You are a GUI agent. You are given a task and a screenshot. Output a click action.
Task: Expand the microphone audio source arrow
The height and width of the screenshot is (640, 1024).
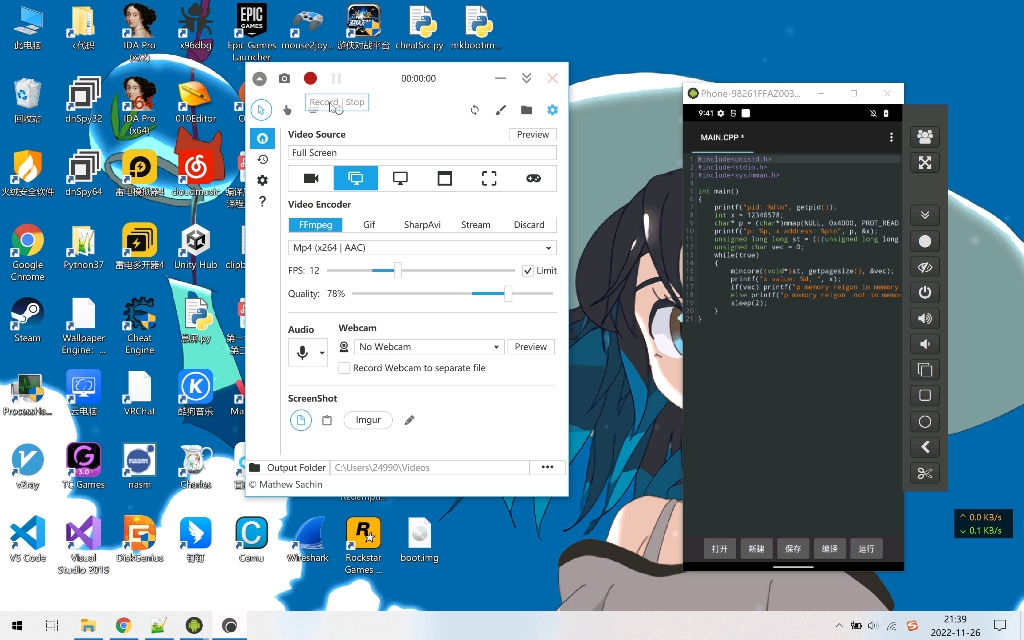pyautogui.click(x=322, y=353)
